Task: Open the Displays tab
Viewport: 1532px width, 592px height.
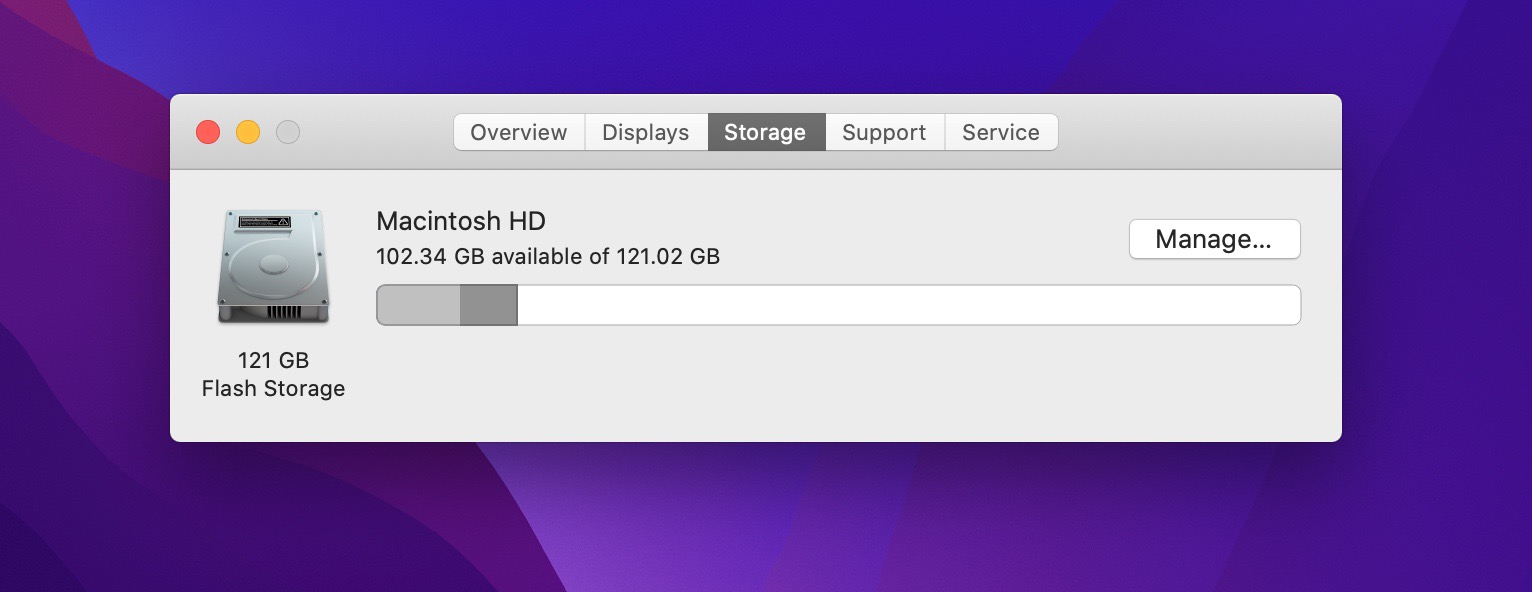Action: pyautogui.click(x=645, y=132)
